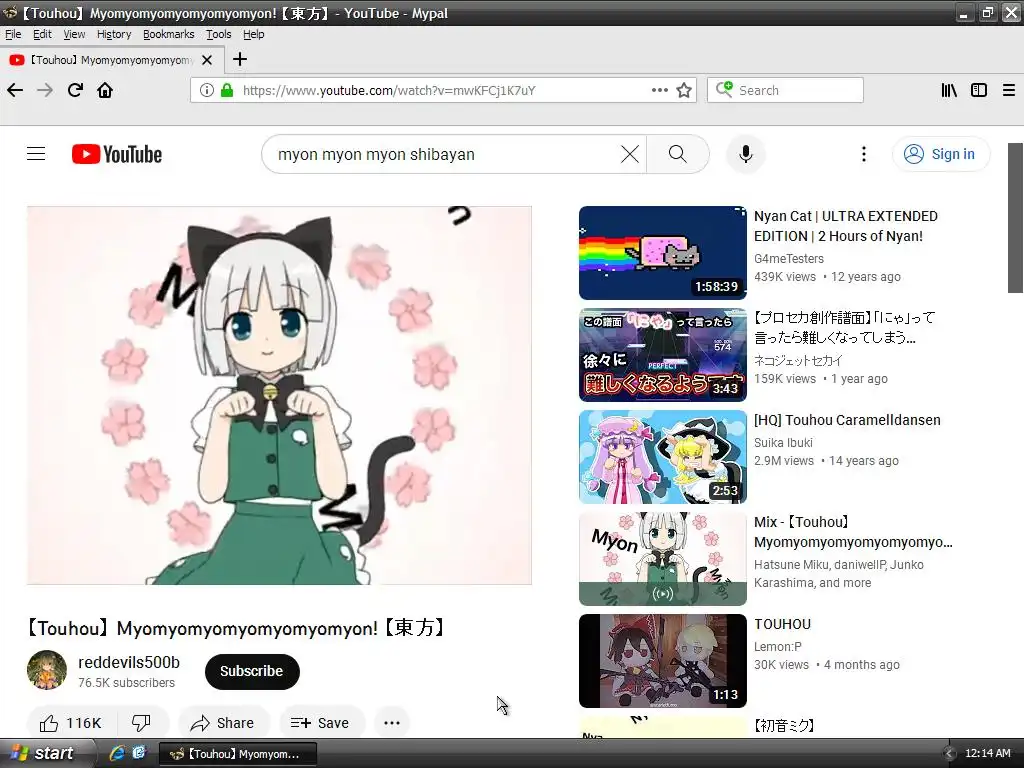Open the Help menu
Screen dimensions: 1024x768
(x=253, y=34)
